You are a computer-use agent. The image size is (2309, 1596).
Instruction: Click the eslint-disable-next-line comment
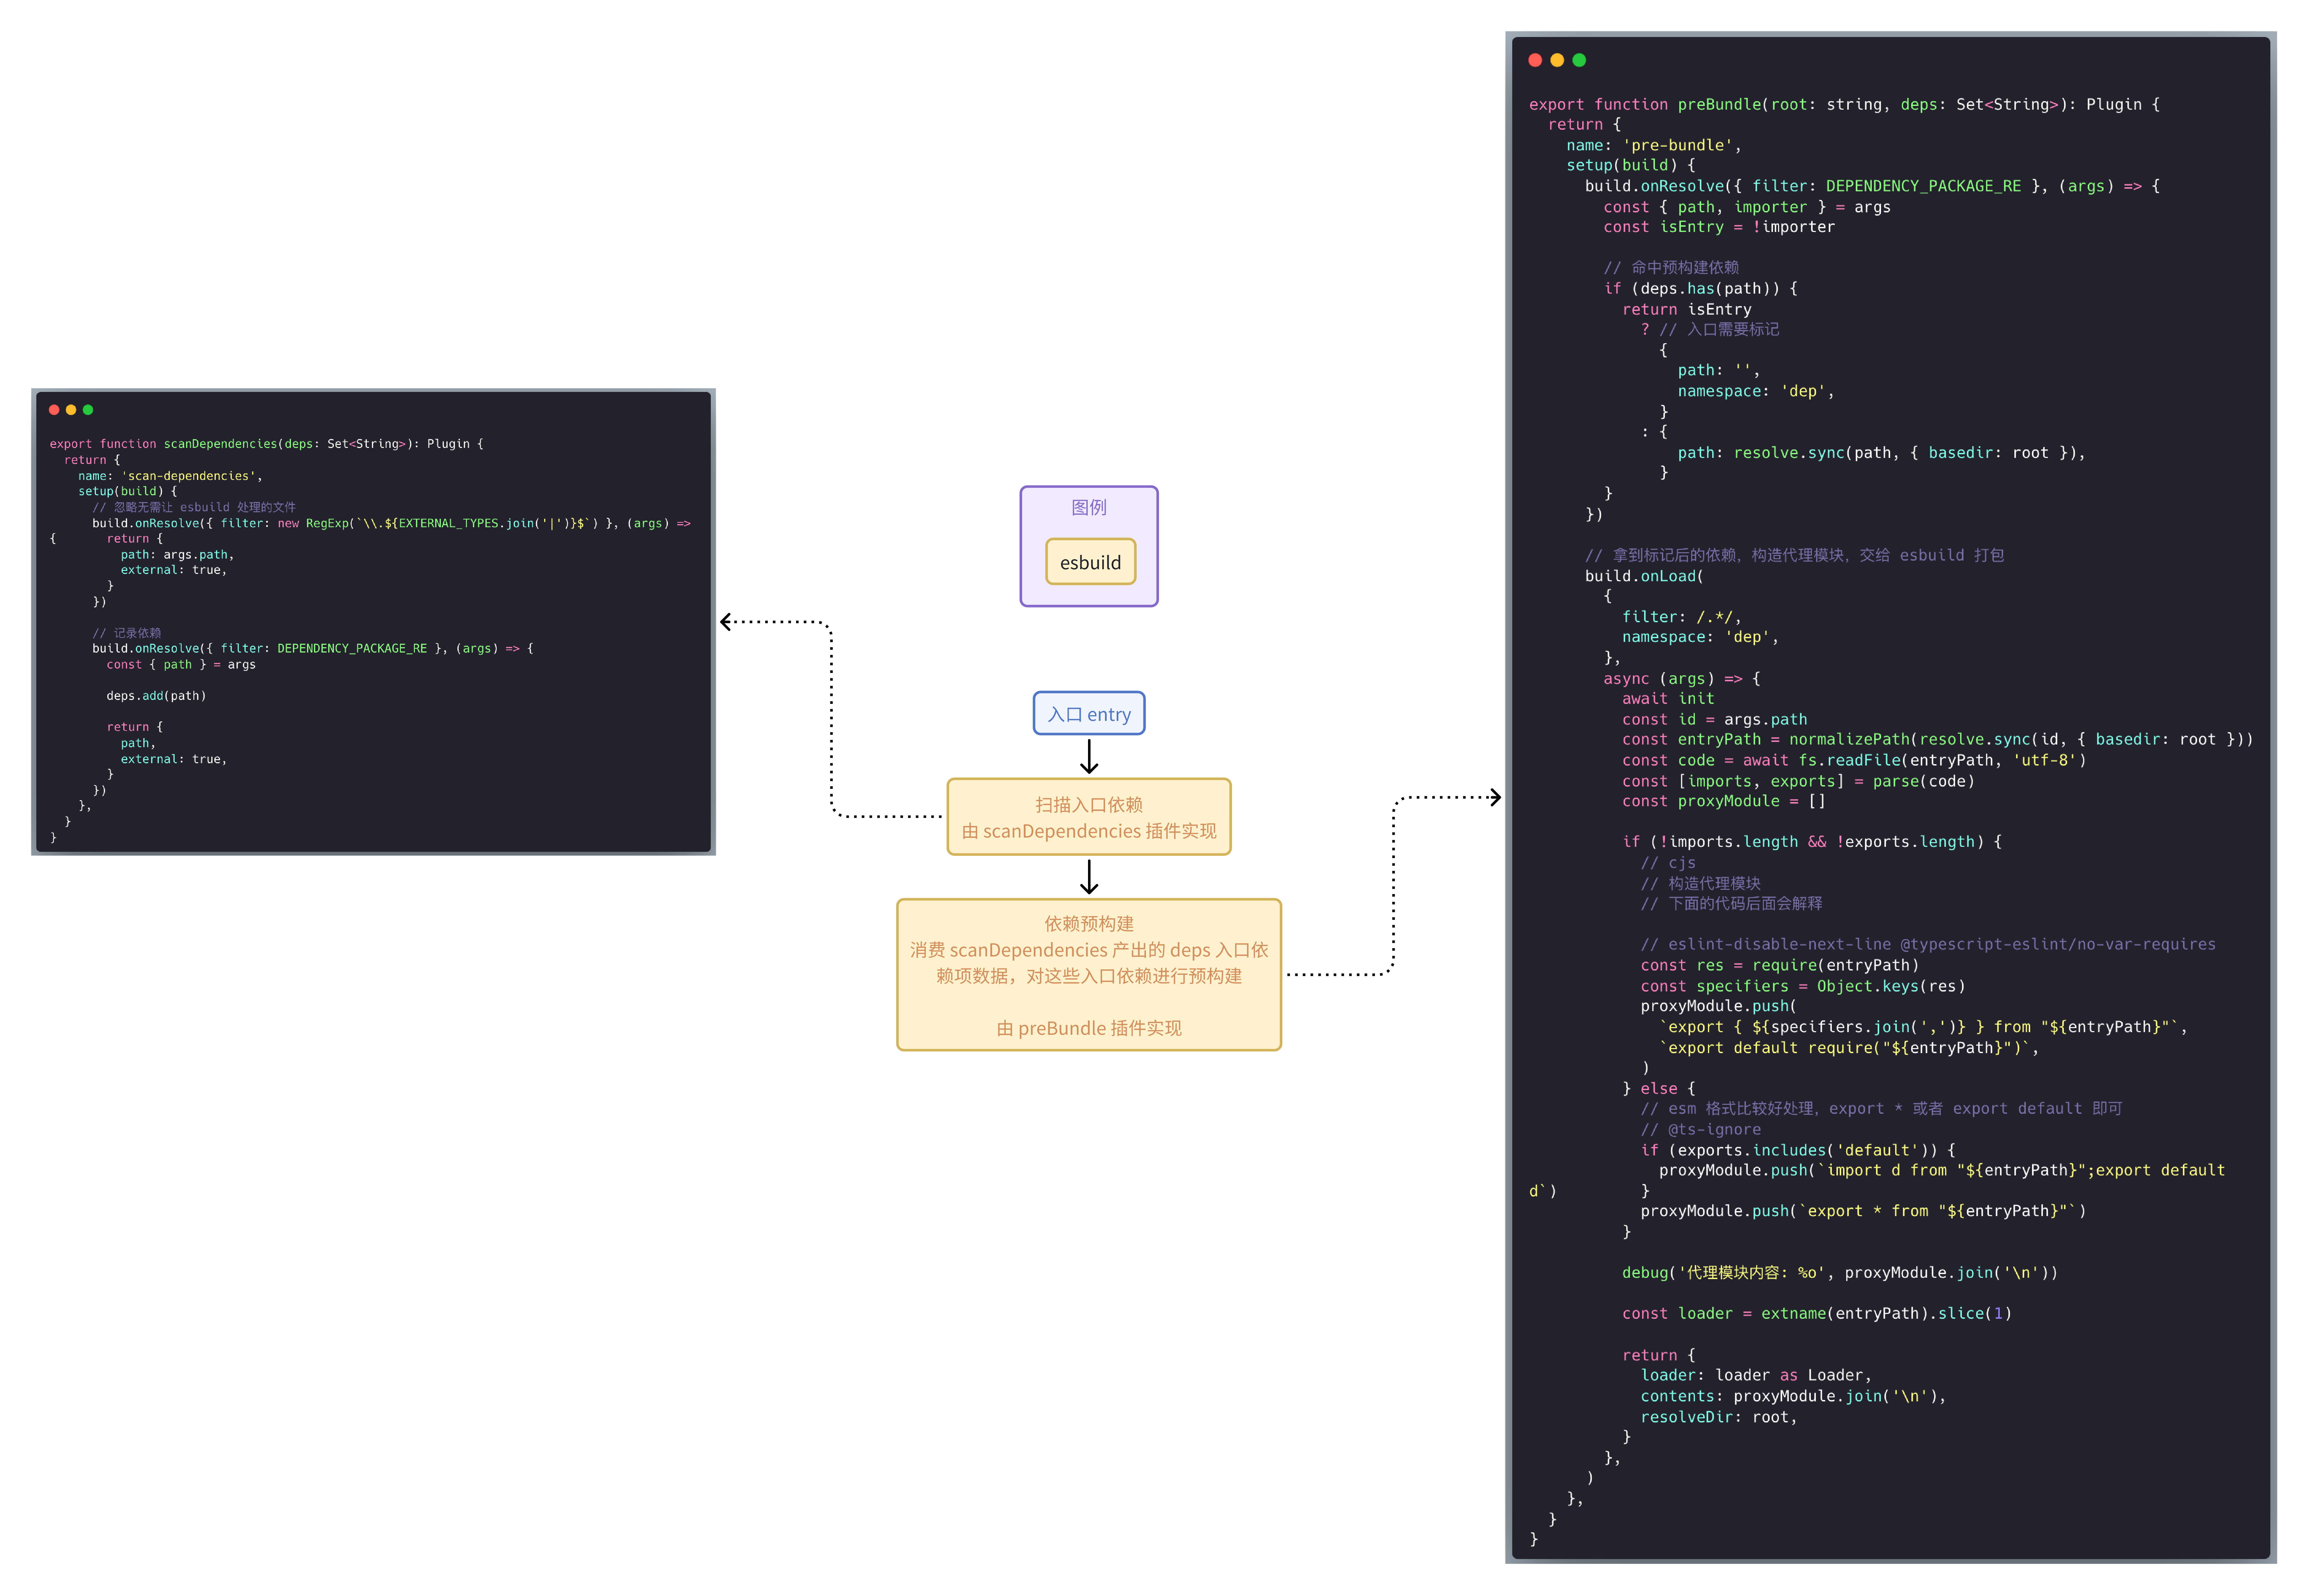click(x=1928, y=945)
